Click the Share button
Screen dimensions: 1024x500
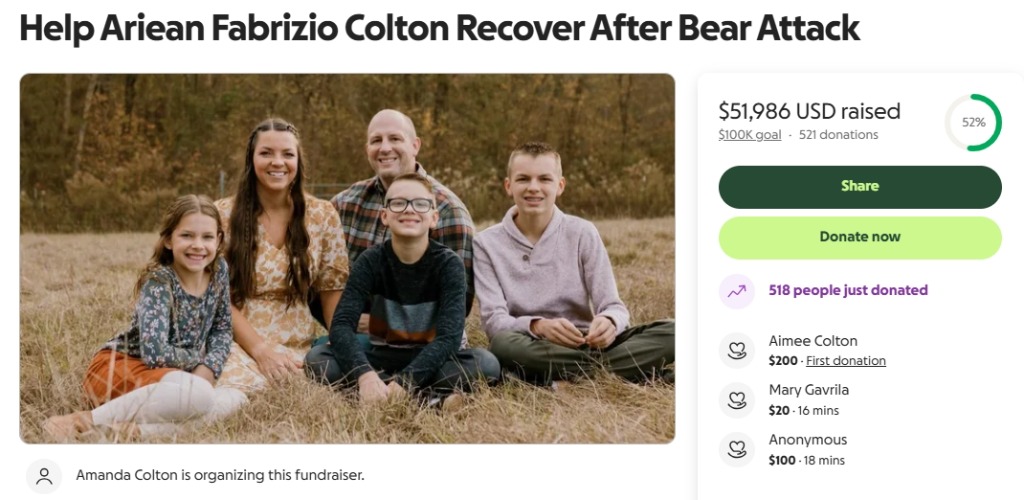tap(859, 187)
